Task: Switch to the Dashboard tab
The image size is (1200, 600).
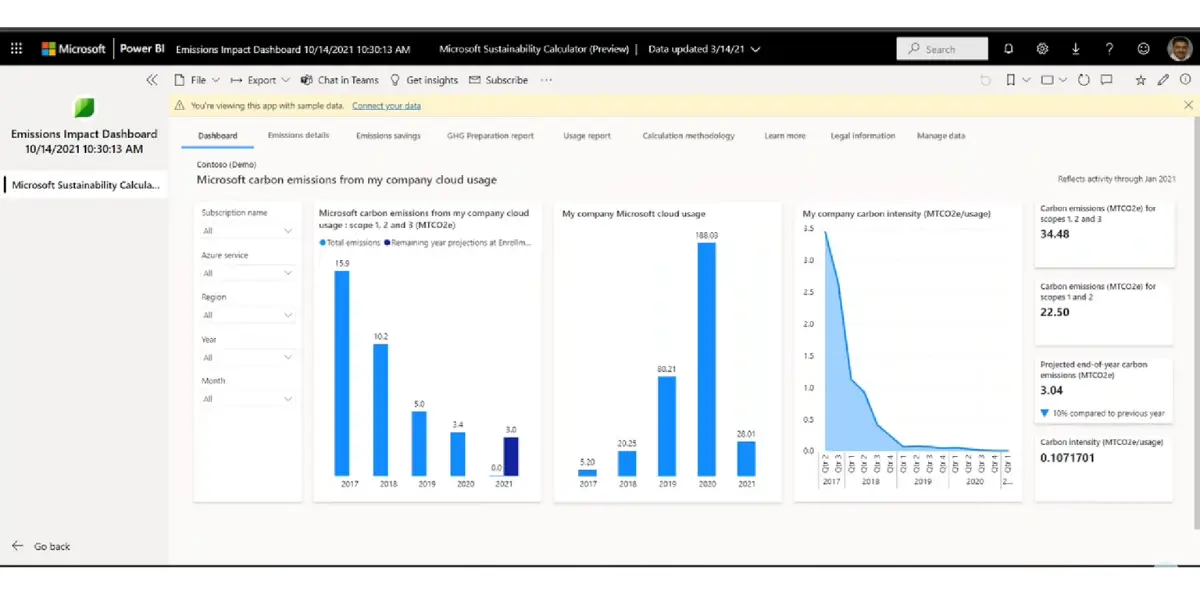Action: point(218,136)
